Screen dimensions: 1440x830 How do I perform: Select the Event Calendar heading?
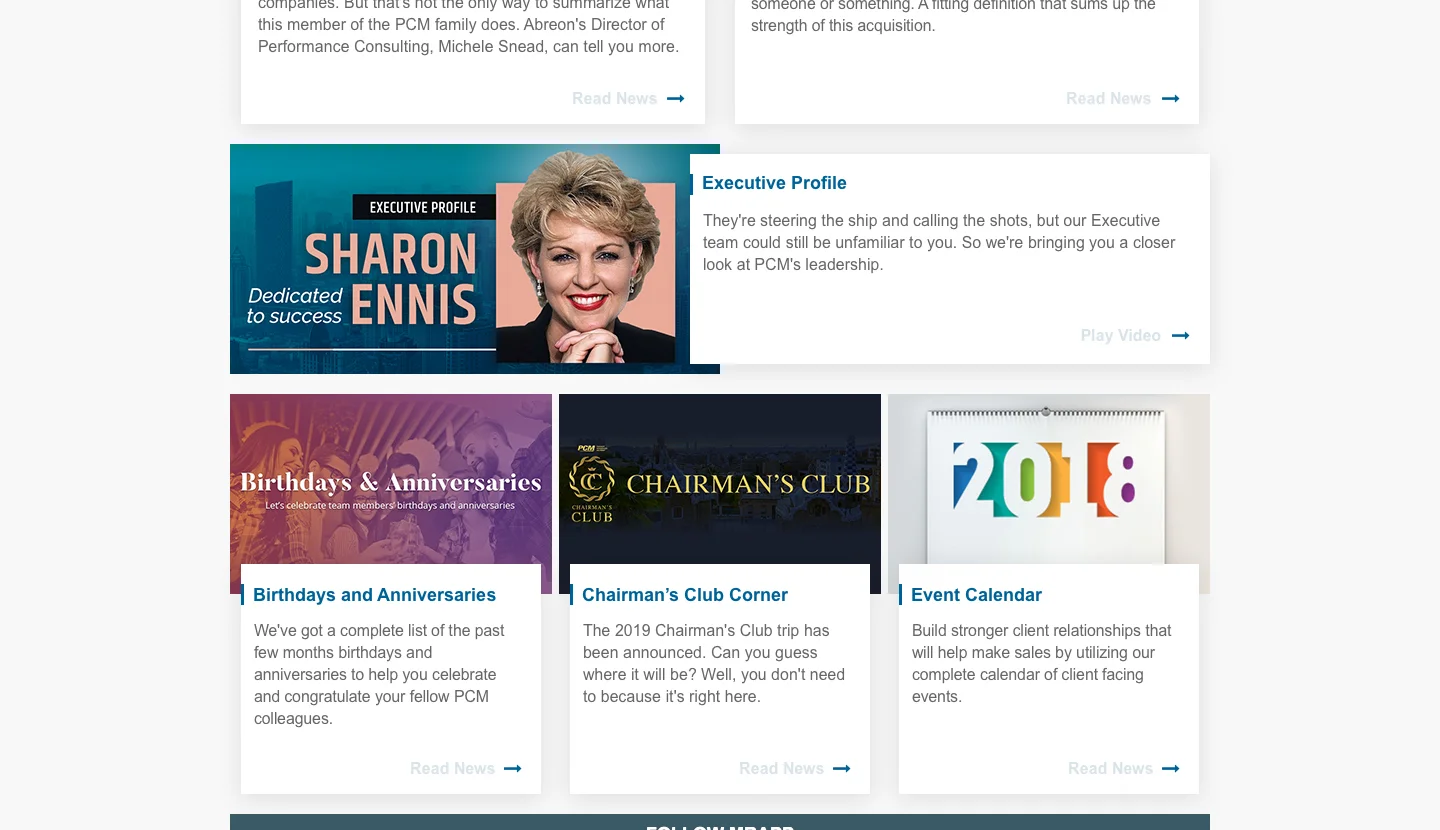976,595
